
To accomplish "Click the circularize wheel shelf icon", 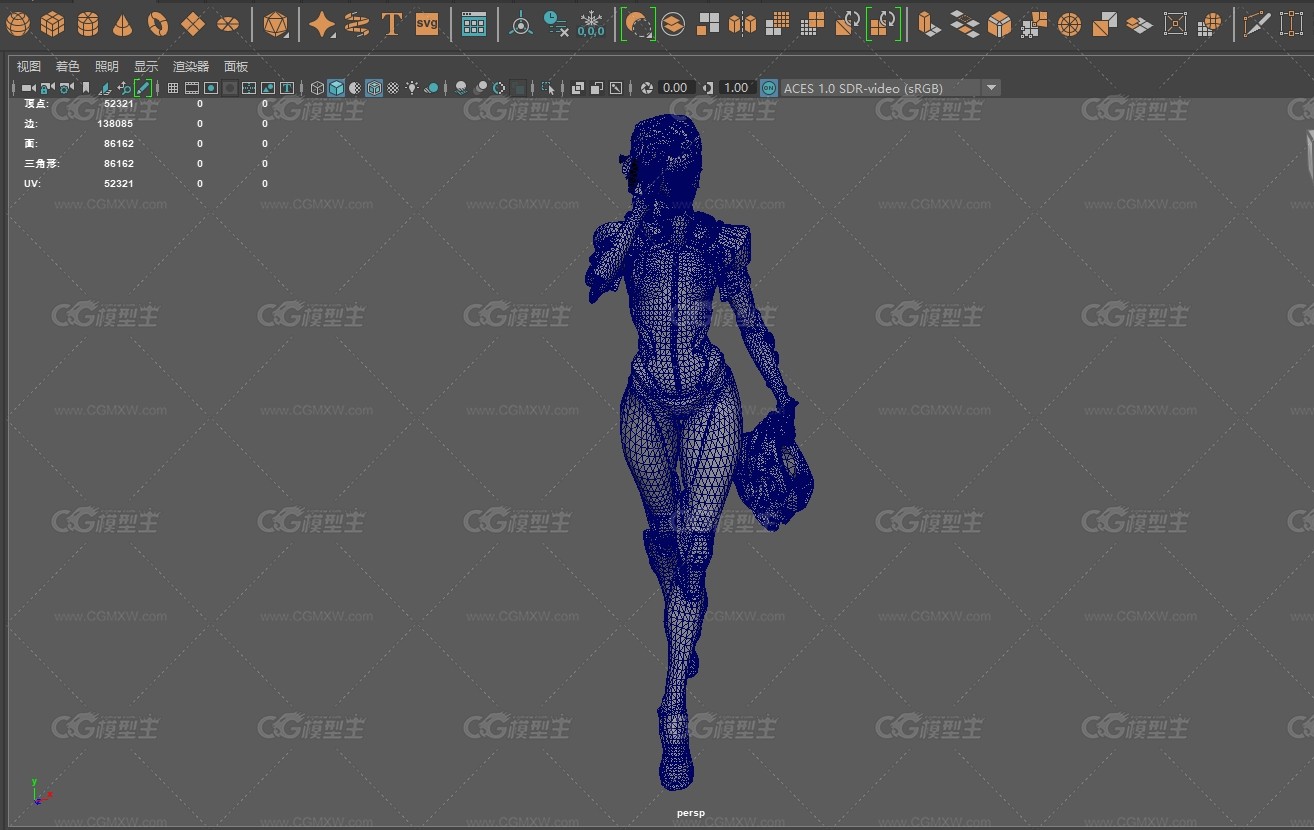I will pos(1070,23).
